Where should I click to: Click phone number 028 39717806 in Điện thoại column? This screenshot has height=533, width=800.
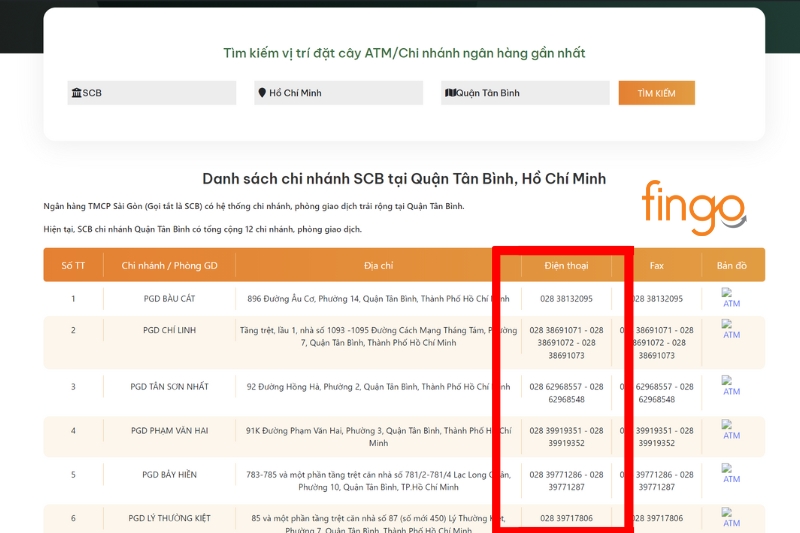point(566,518)
